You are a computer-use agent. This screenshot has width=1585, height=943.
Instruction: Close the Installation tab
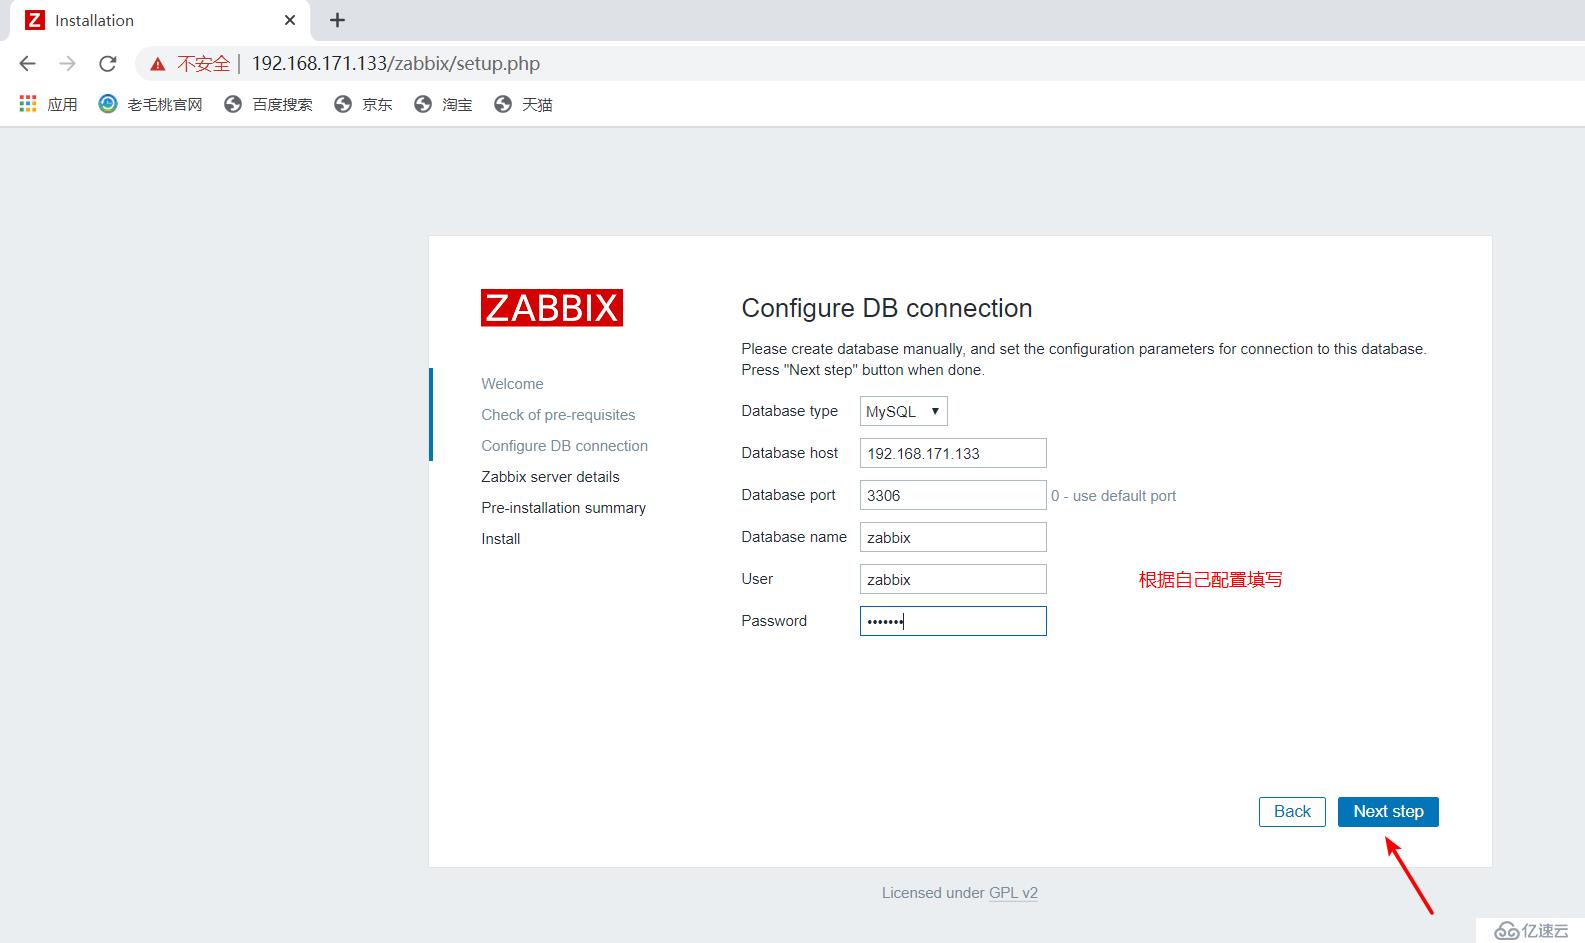tap(290, 20)
